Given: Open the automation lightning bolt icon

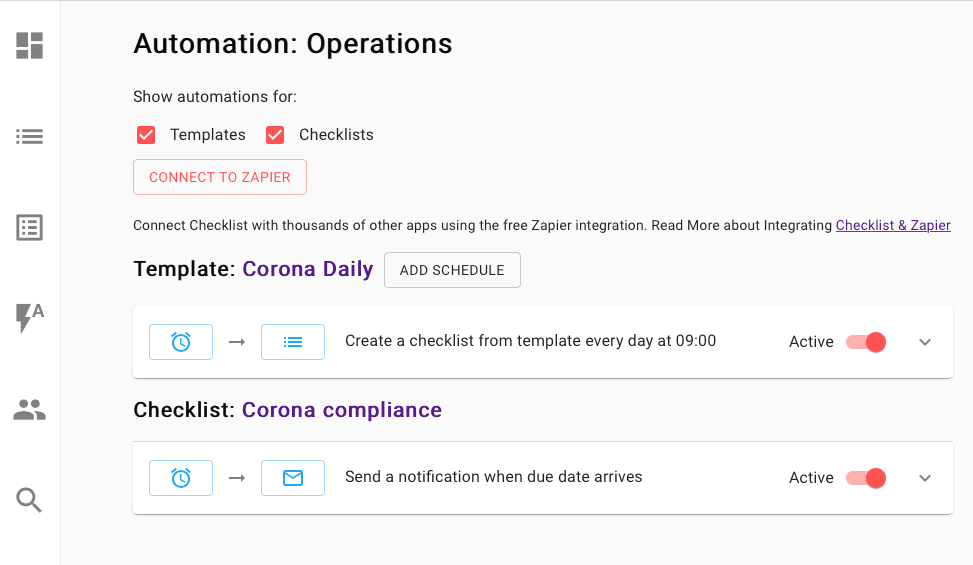Looking at the screenshot, I should 29,318.
